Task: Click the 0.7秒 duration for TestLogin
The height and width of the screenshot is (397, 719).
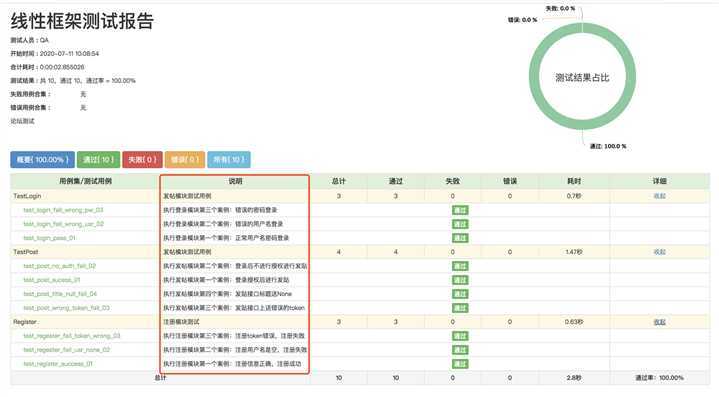Action: tap(574, 196)
